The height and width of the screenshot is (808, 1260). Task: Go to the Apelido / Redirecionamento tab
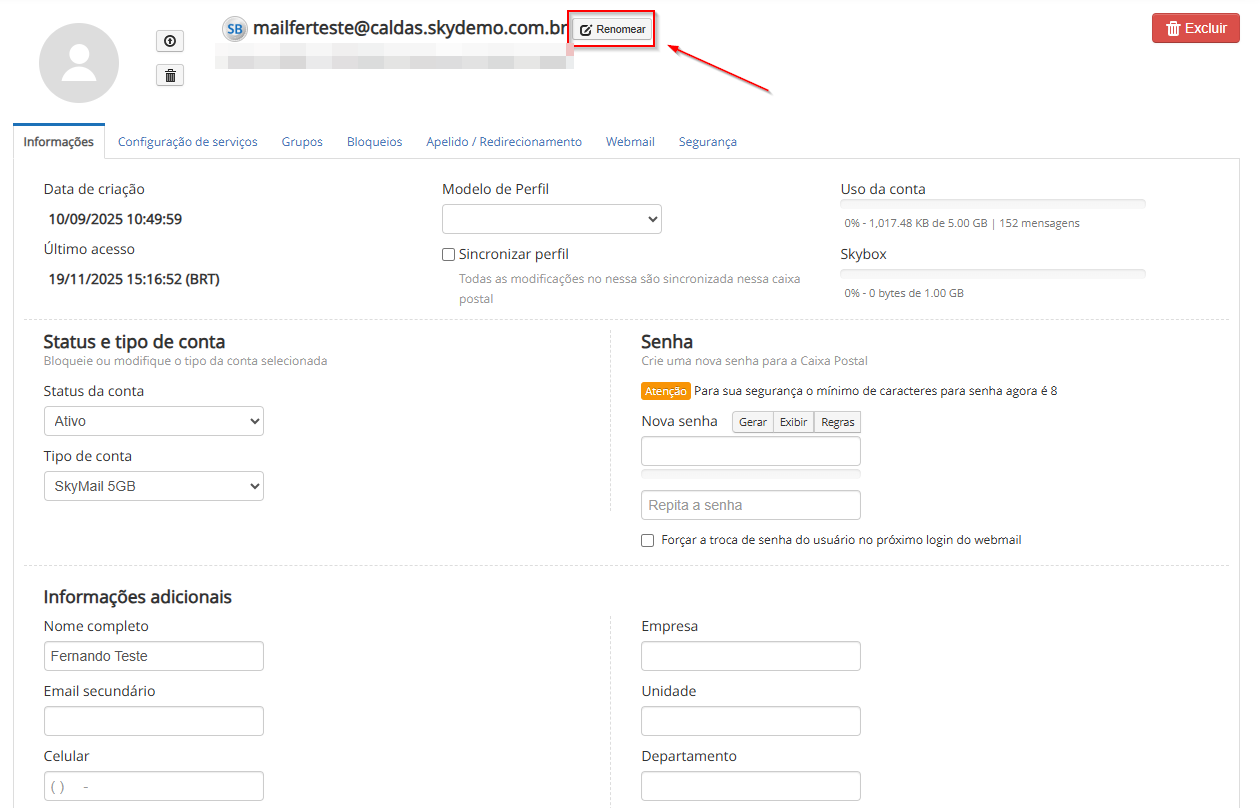tap(504, 142)
